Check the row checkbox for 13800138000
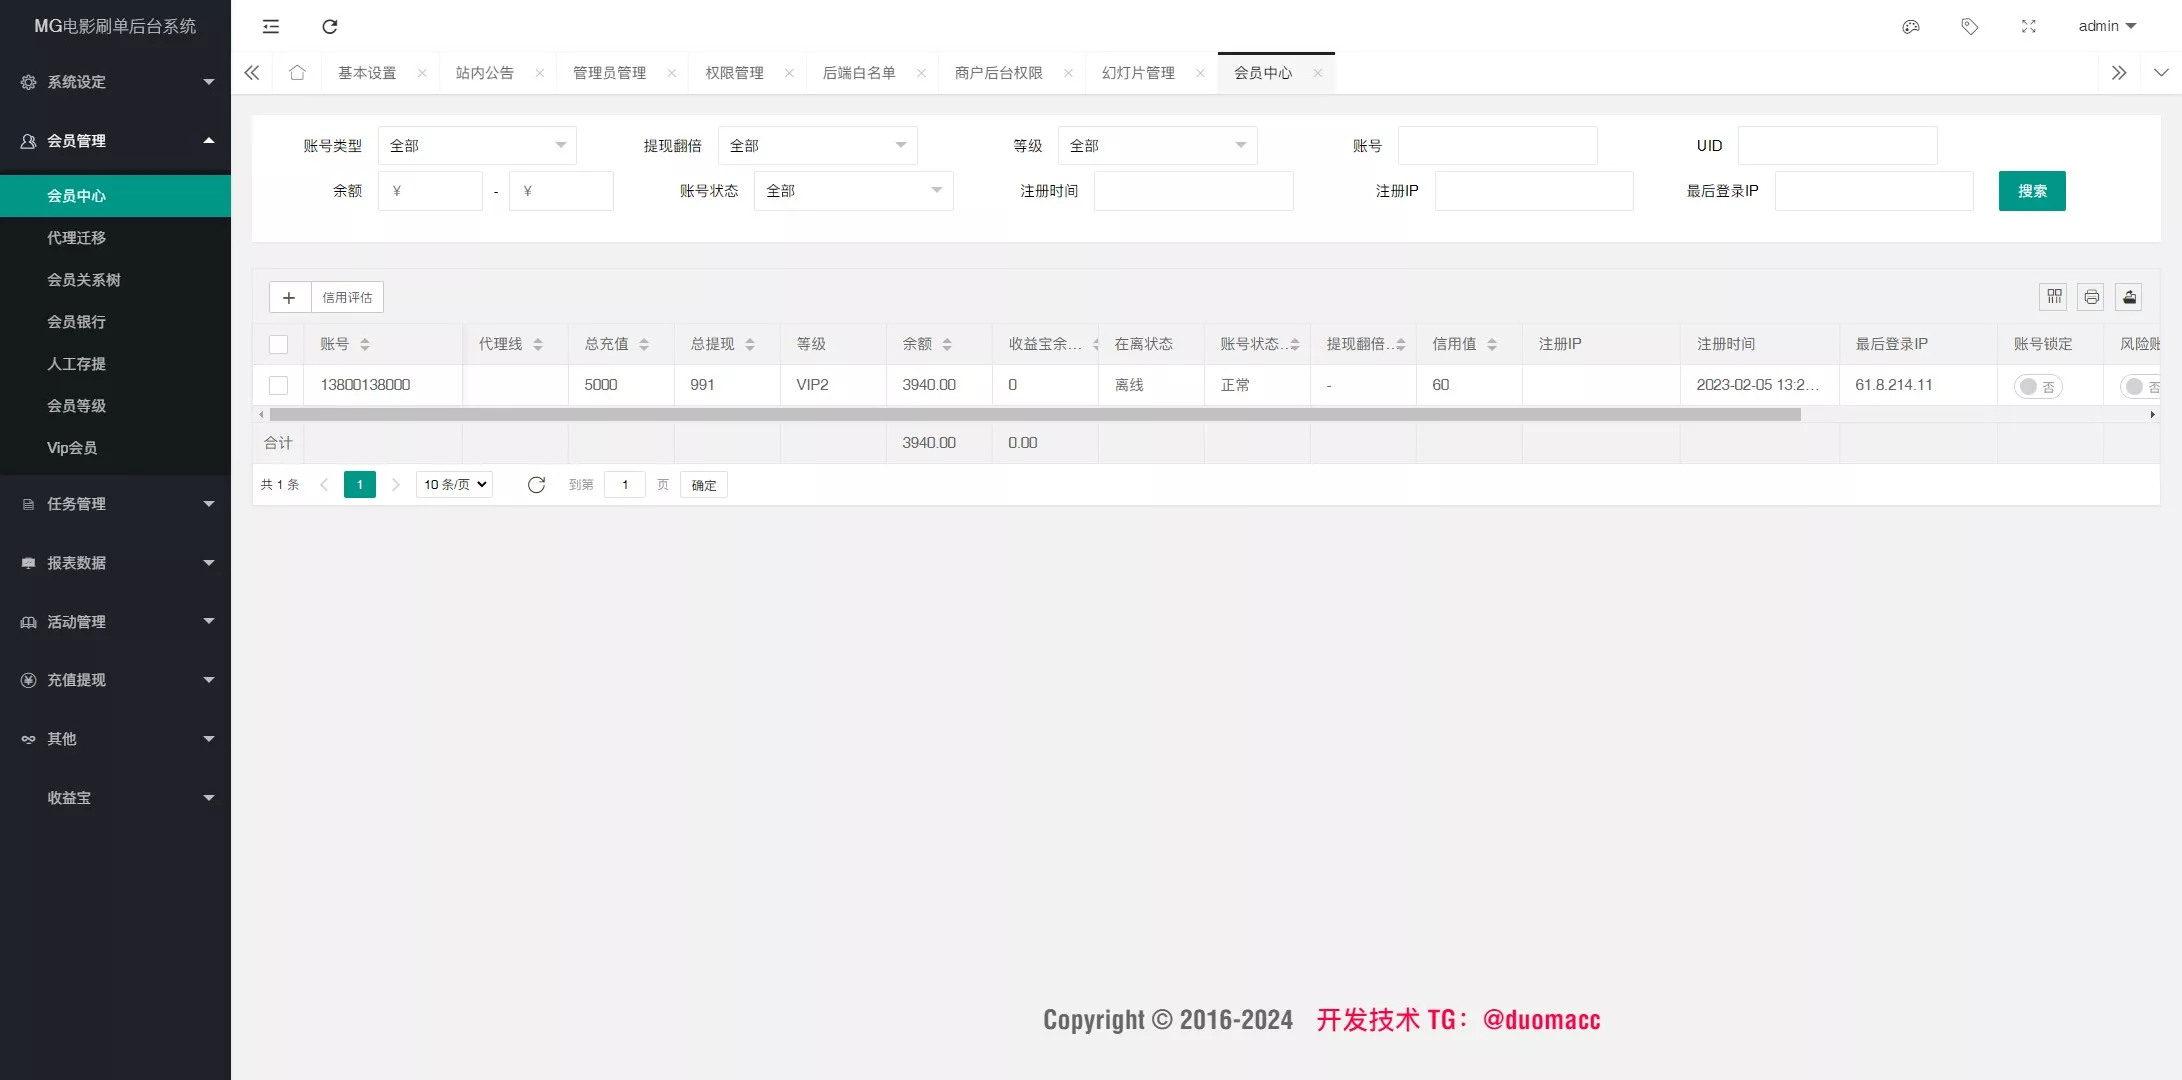Image resolution: width=2182 pixels, height=1080 pixels. (x=279, y=385)
